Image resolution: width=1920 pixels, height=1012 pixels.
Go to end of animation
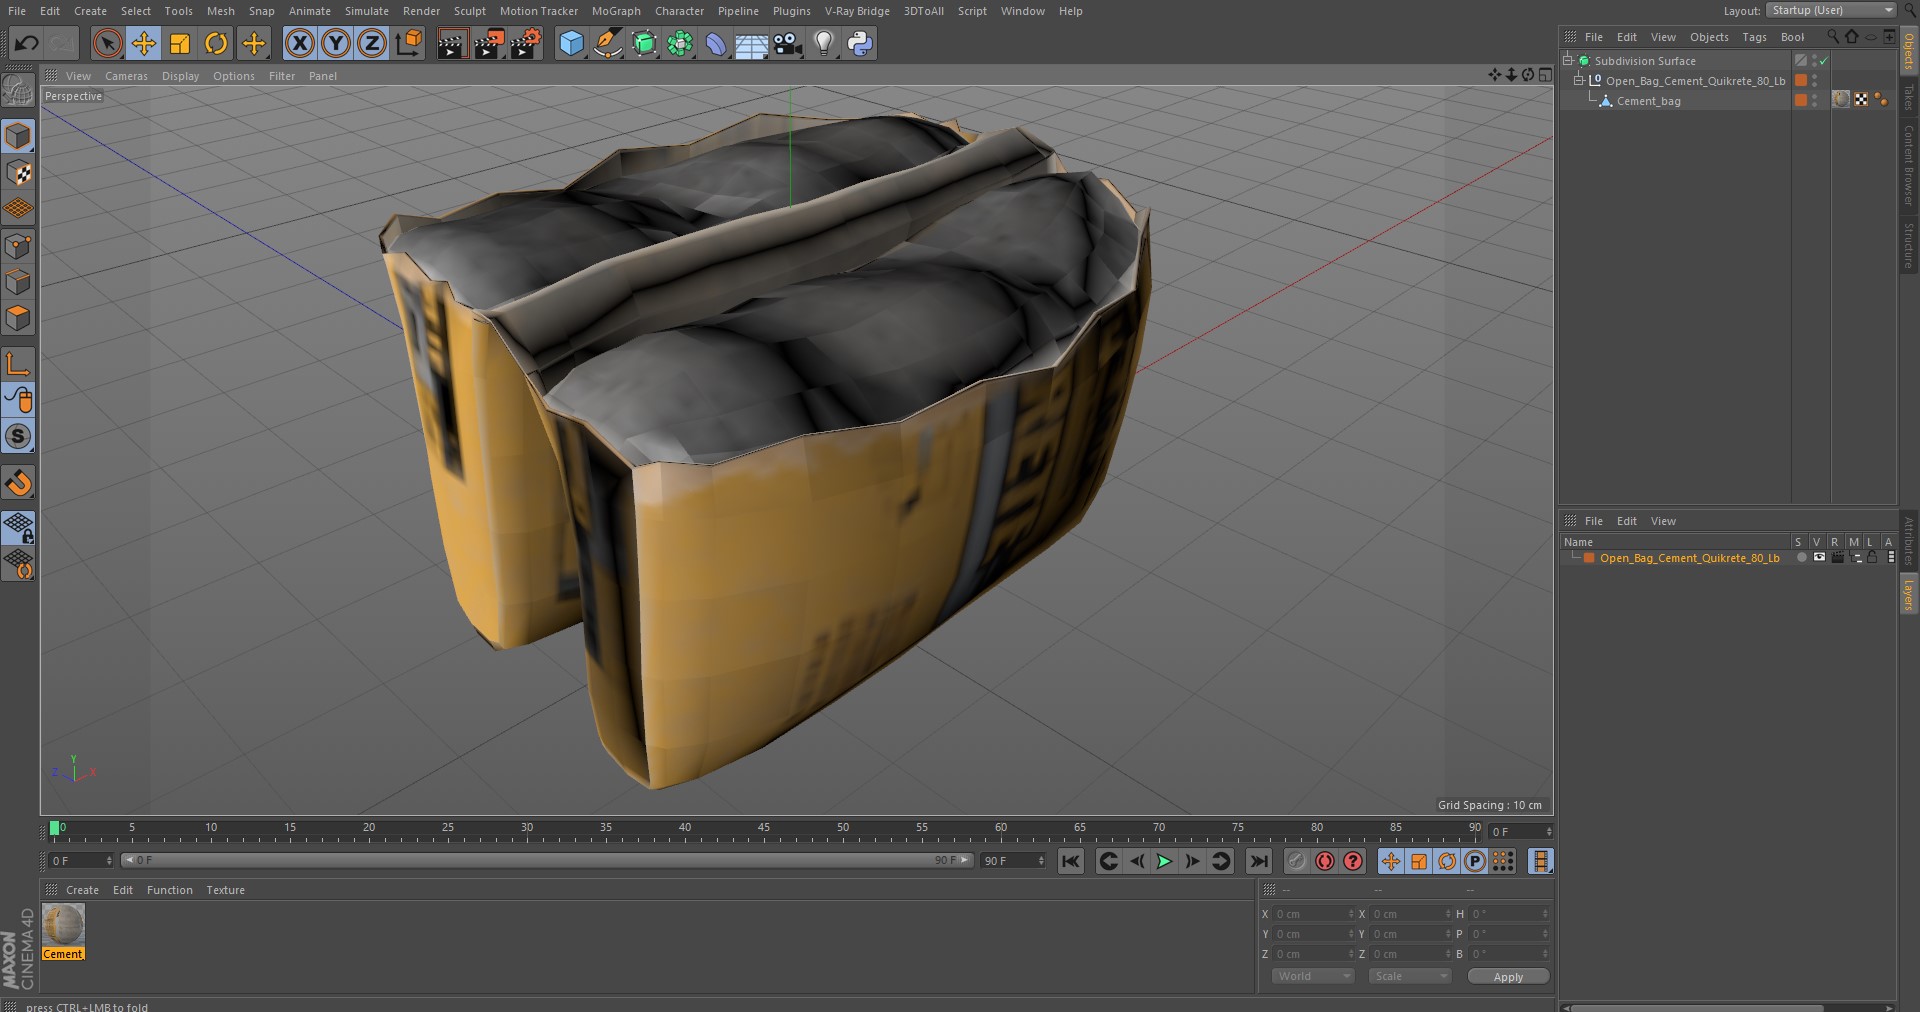click(1259, 861)
